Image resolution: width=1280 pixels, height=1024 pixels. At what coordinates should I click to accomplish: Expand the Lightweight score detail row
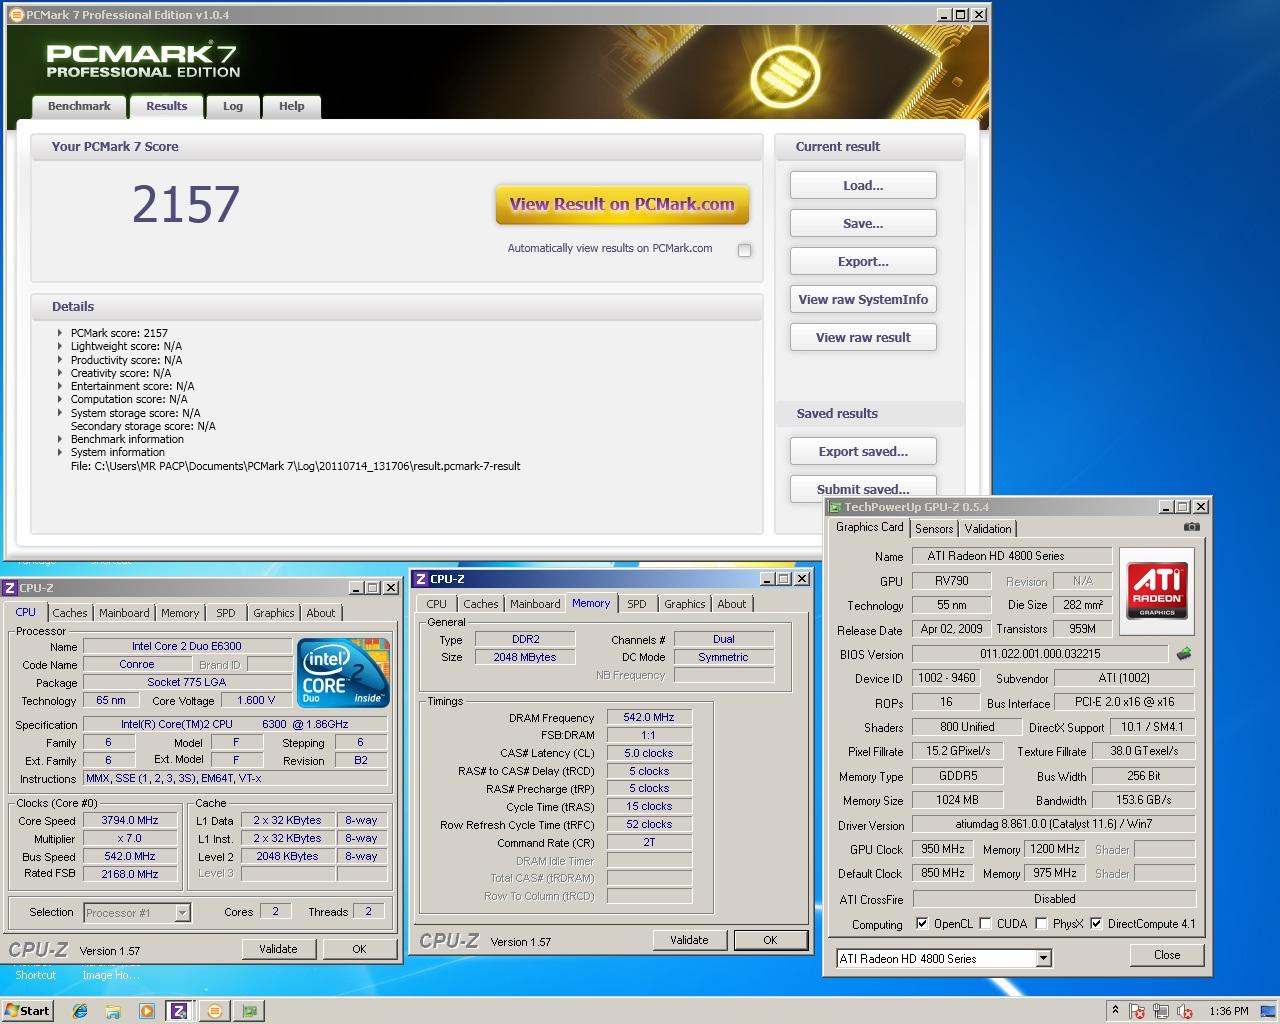[x=60, y=346]
